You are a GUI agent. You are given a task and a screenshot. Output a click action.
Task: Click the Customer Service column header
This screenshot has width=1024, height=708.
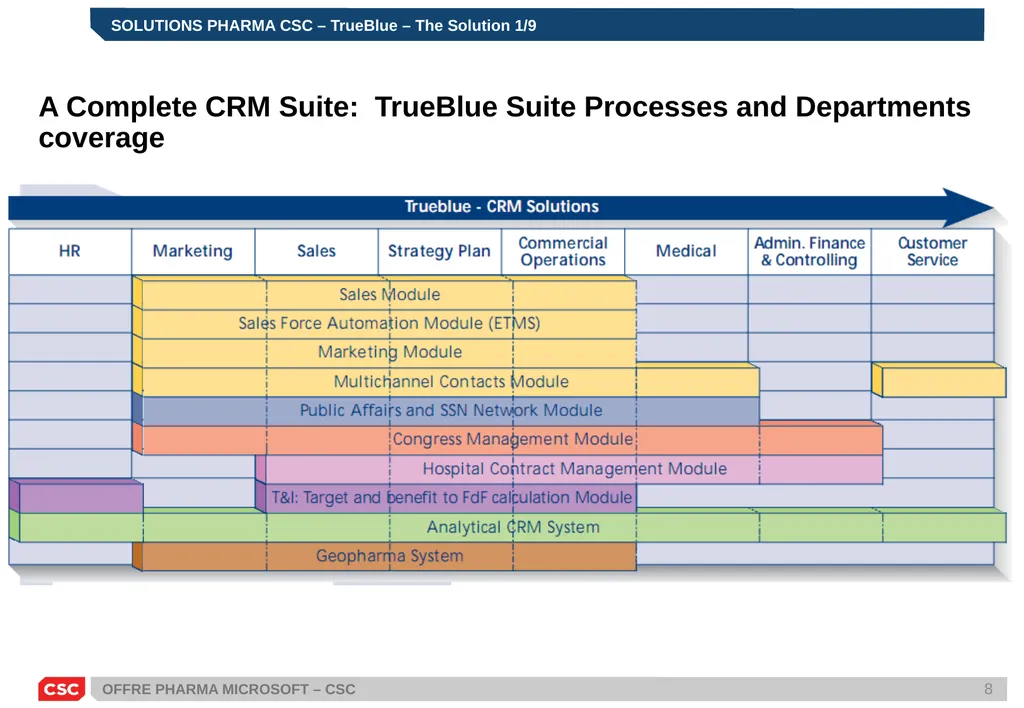tap(933, 251)
